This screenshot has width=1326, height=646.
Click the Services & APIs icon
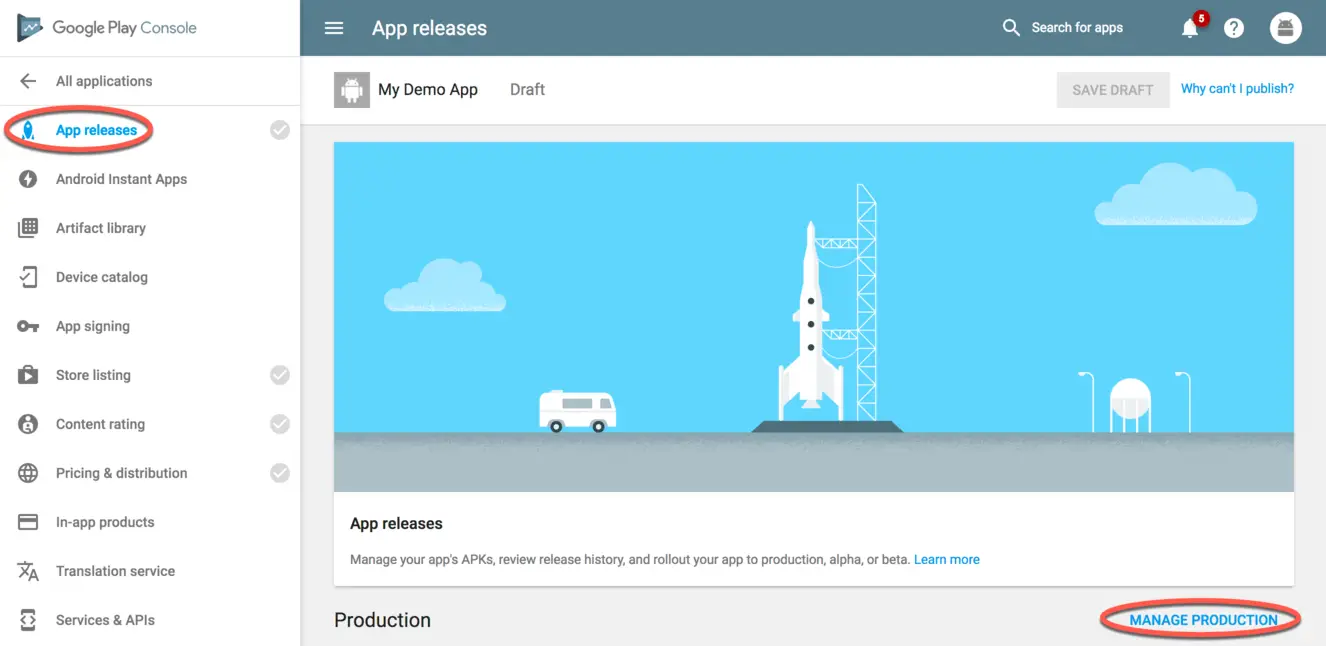point(28,620)
